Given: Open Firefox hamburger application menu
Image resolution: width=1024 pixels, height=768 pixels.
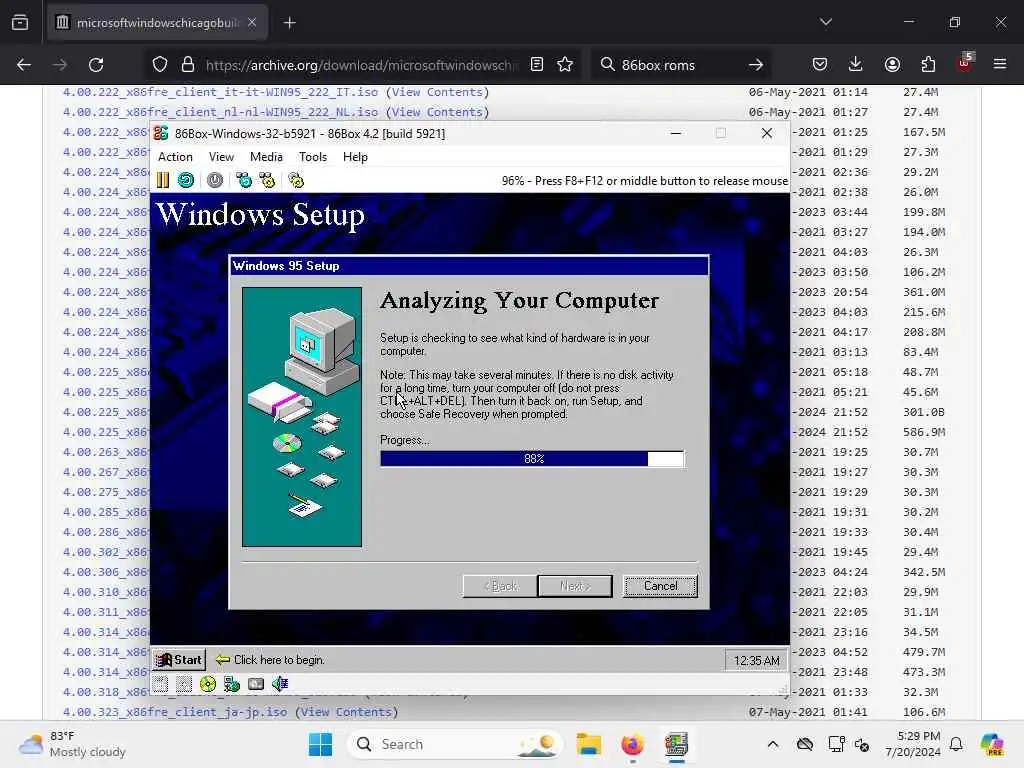Looking at the screenshot, I should 1000,65.
